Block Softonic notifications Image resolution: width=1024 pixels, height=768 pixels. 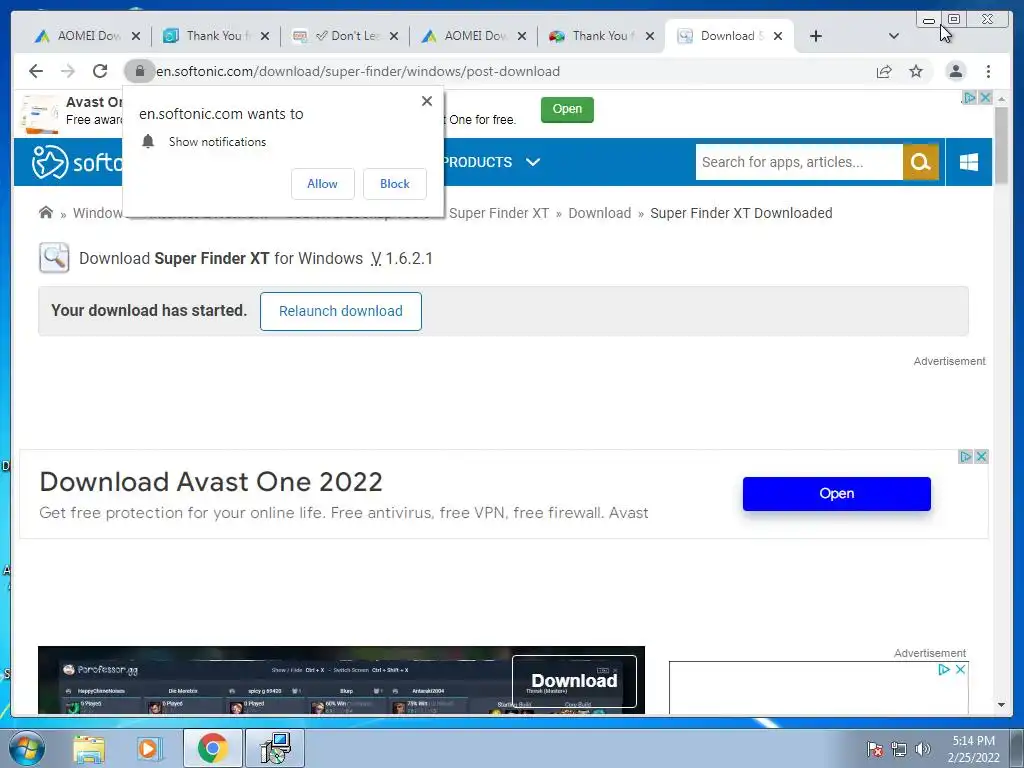pyautogui.click(x=395, y=184)
